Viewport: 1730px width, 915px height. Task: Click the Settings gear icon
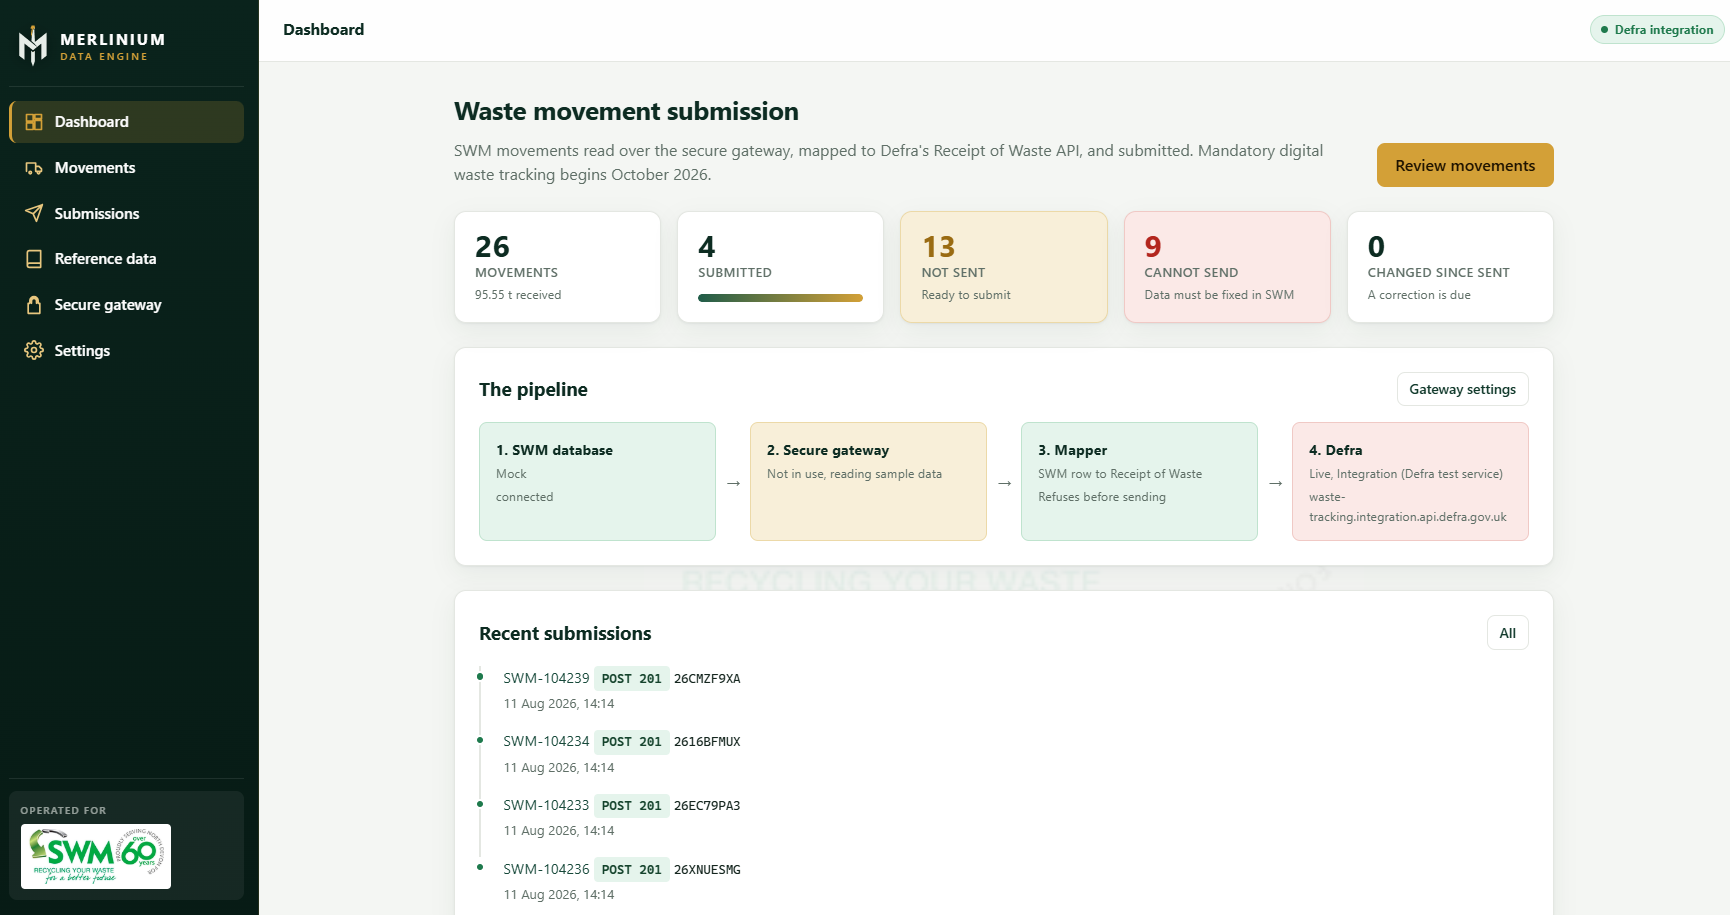click(x=34, y=350)
